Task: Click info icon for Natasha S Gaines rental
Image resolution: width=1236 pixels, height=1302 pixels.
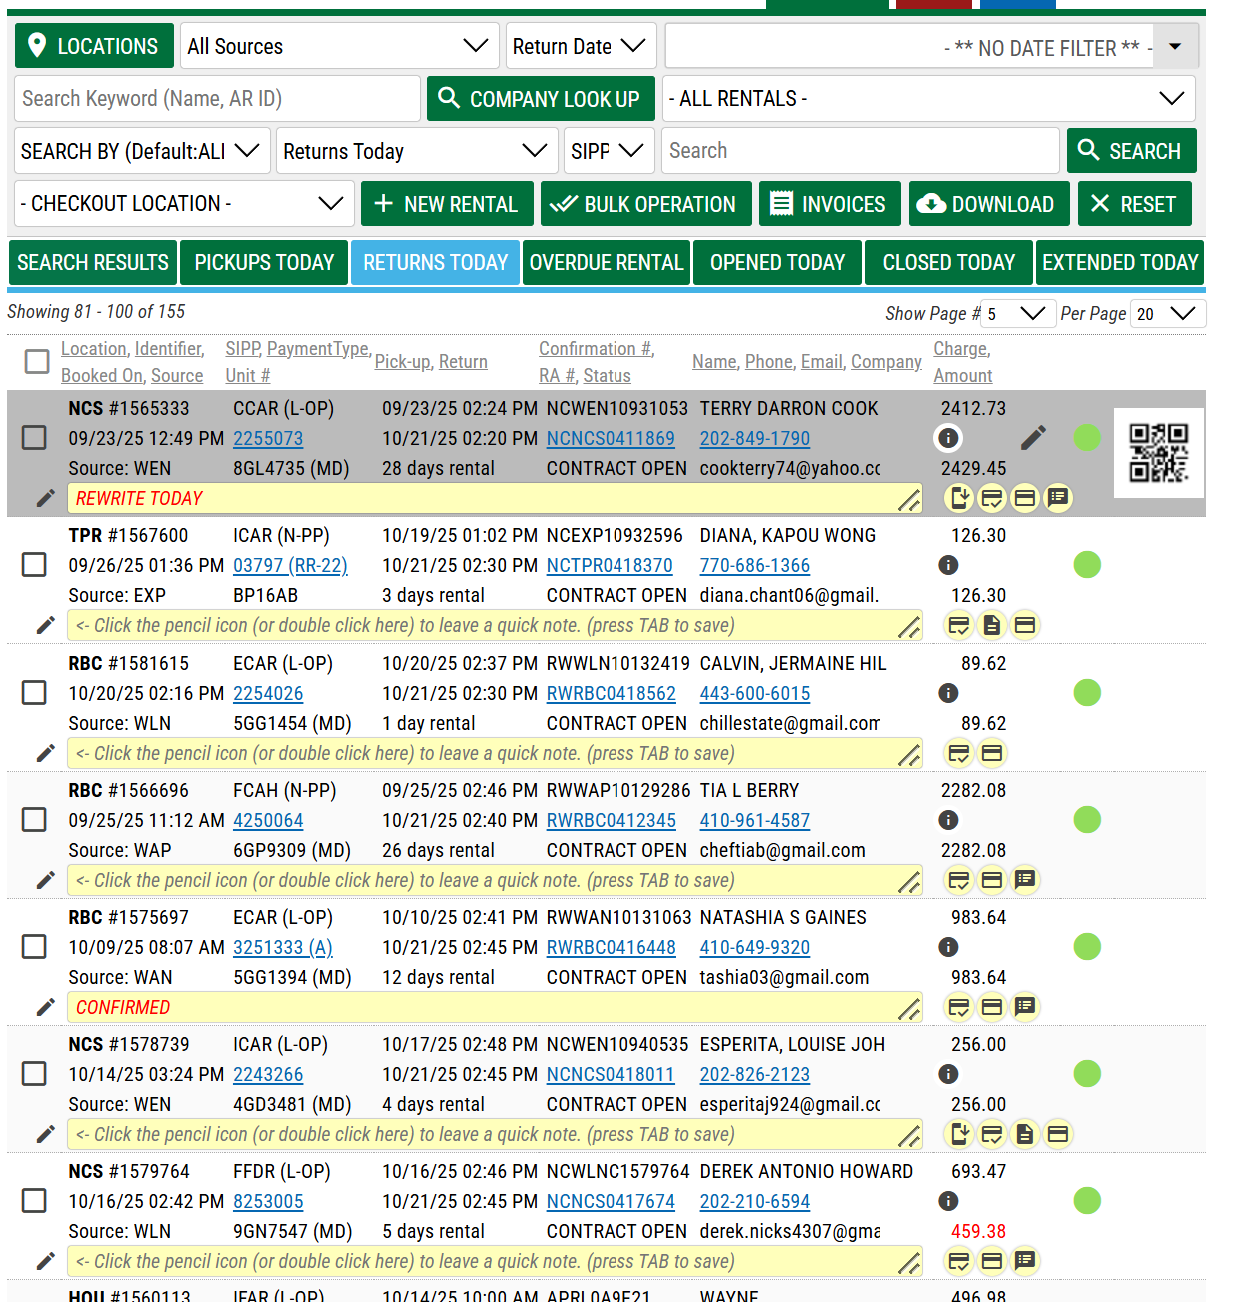Action: click(x=948, y=947)
